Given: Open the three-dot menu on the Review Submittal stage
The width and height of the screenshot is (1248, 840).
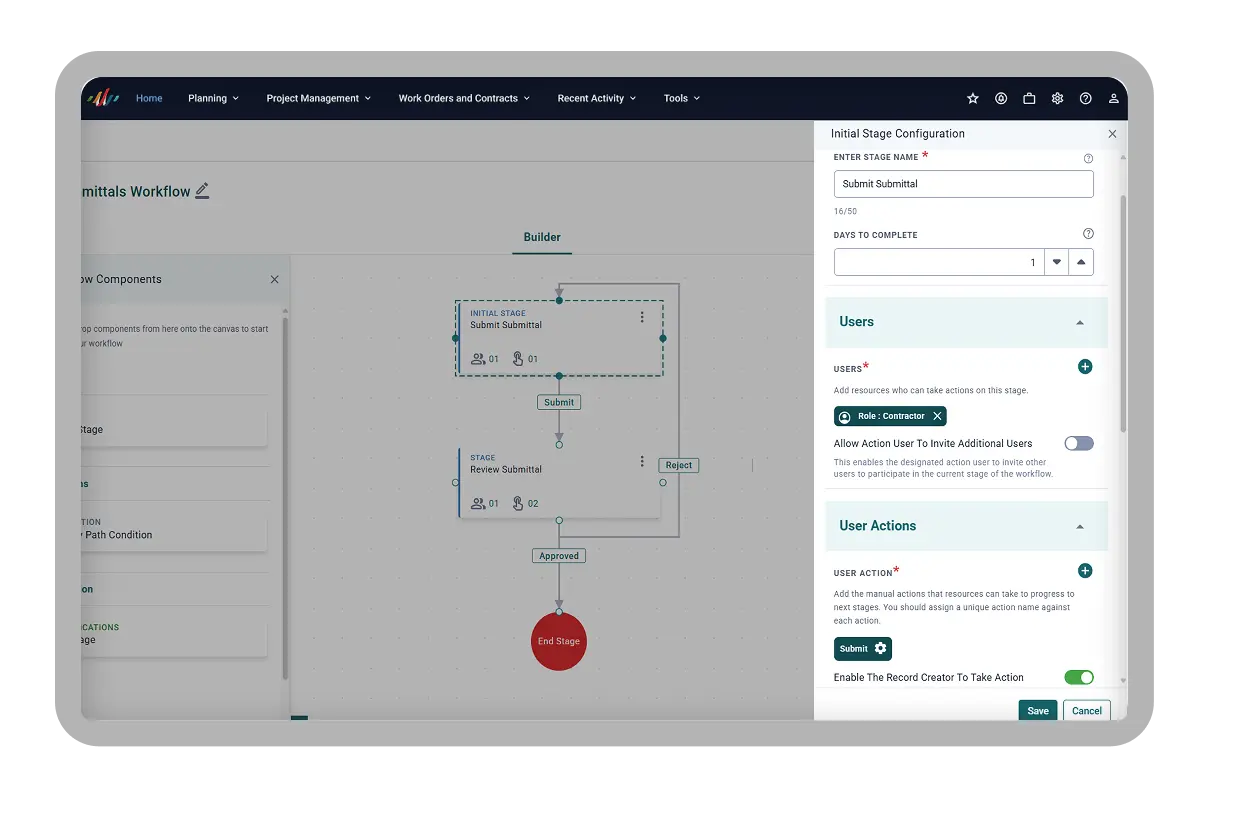Looking at the screenshot, I should point(642,461).
